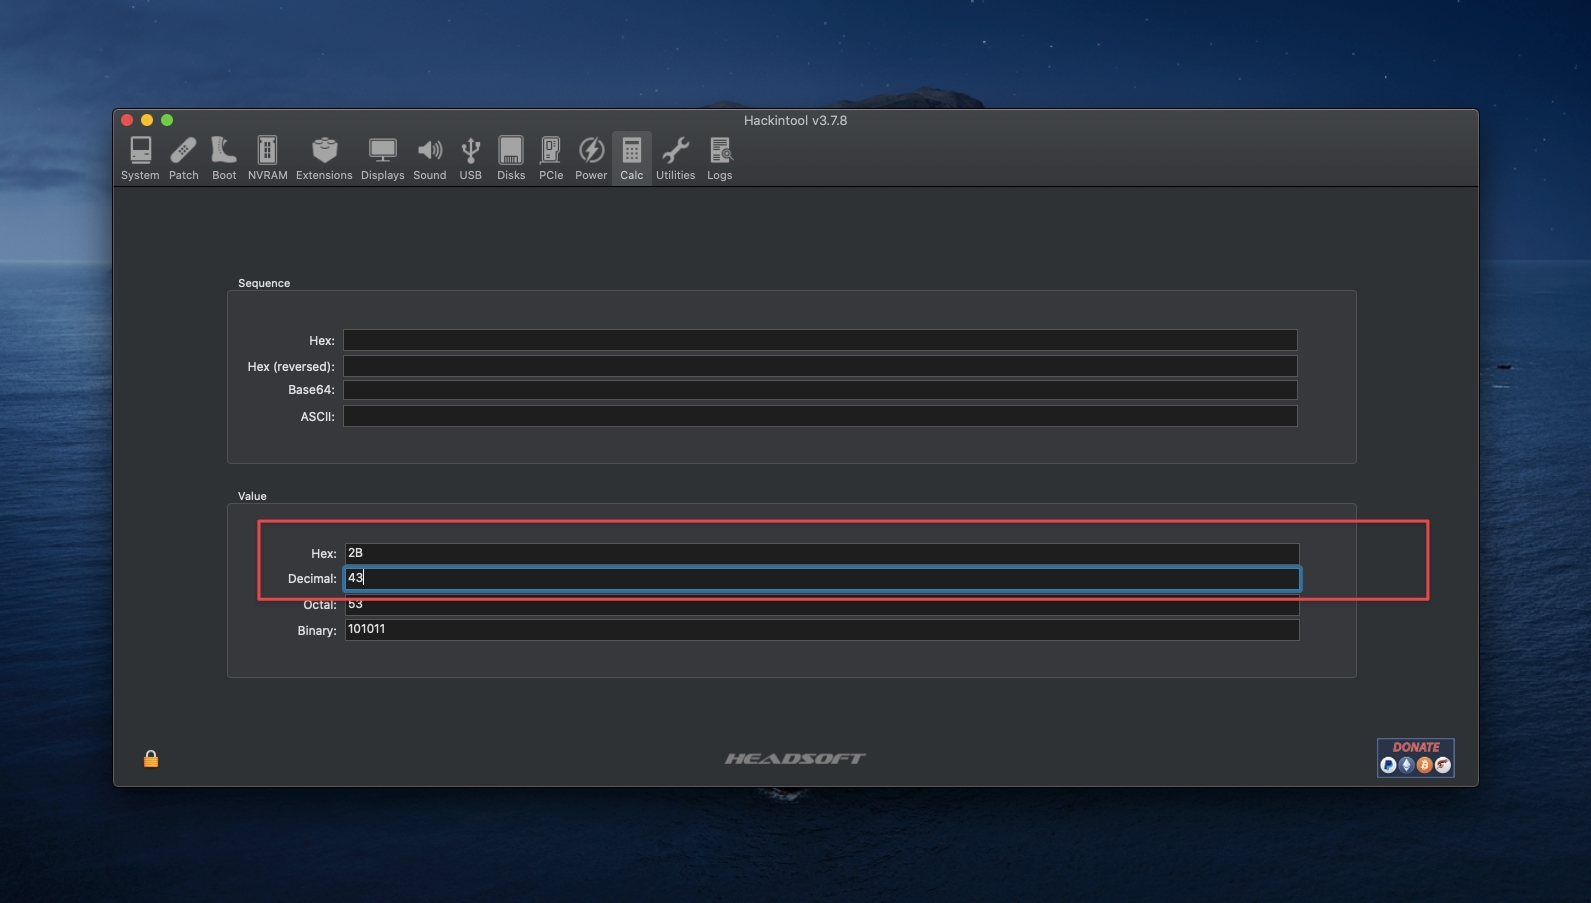Open the Extensions toolbar icon
1591x903 pixels.
point(324,158)
